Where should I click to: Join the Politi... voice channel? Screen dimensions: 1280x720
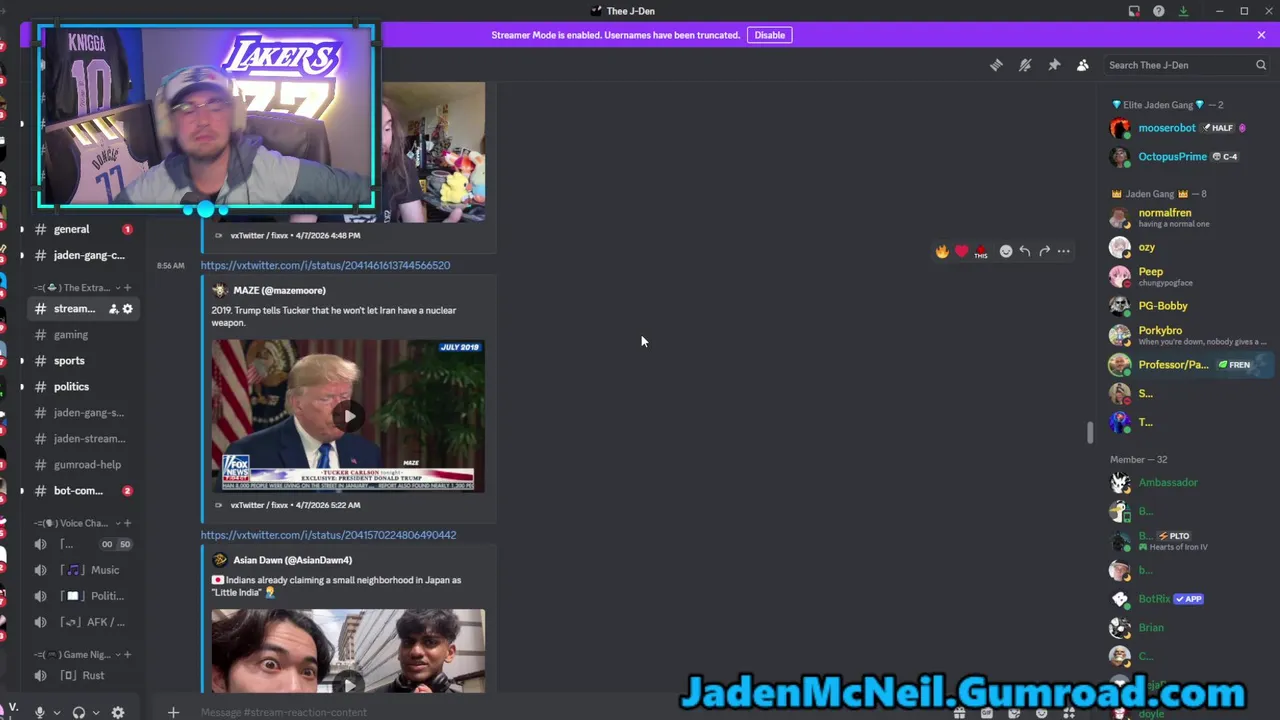(84, 596)
